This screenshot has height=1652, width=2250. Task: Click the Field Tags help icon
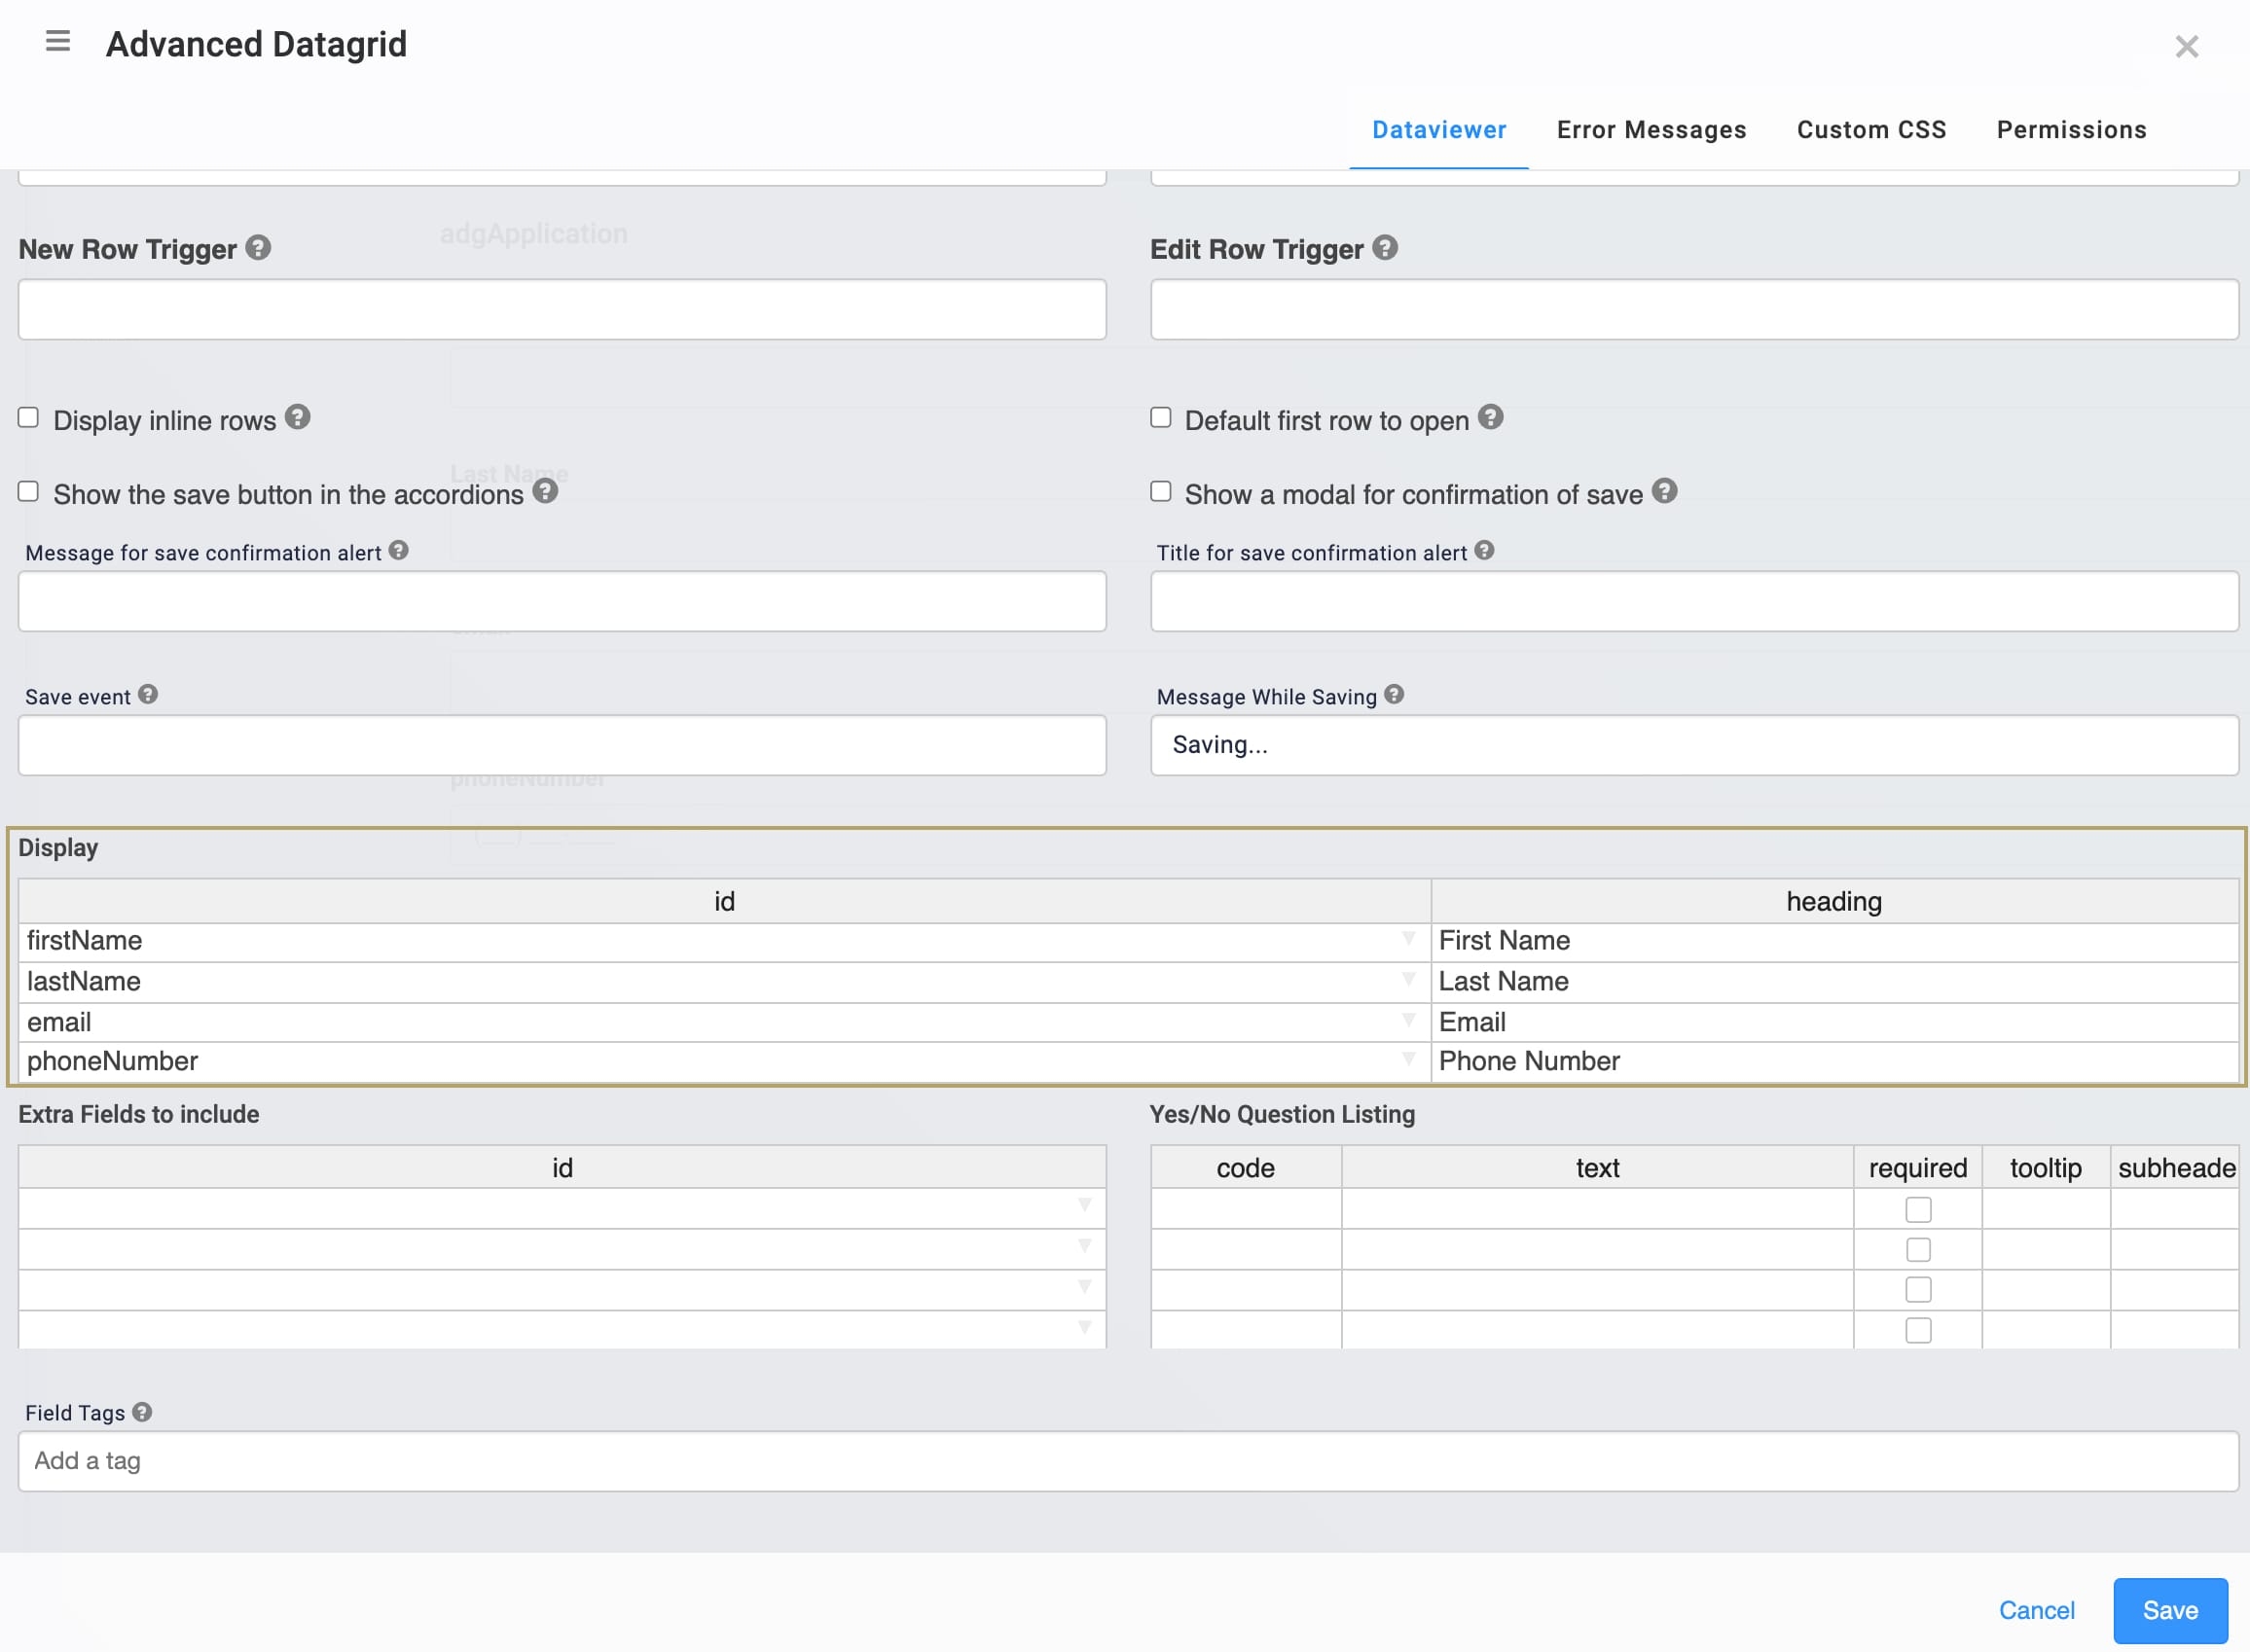(142, 1411)
